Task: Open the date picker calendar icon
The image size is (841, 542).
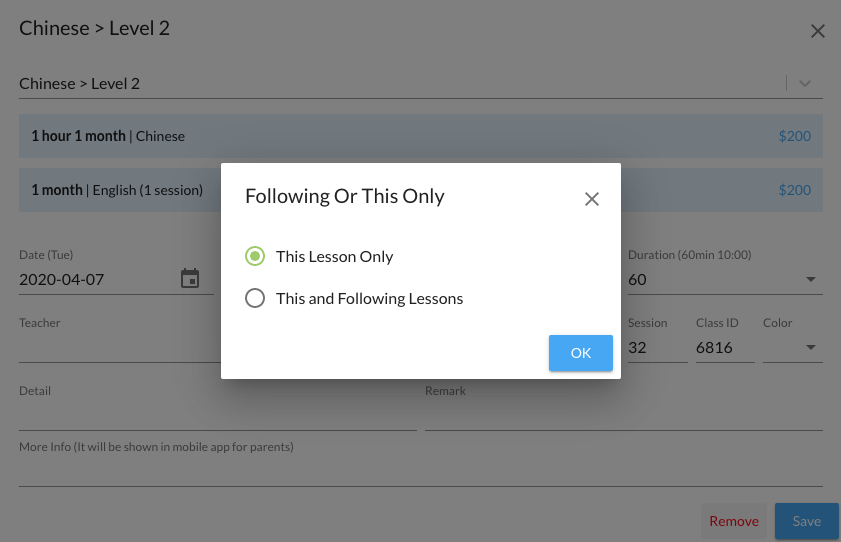Action: [190, 279]
